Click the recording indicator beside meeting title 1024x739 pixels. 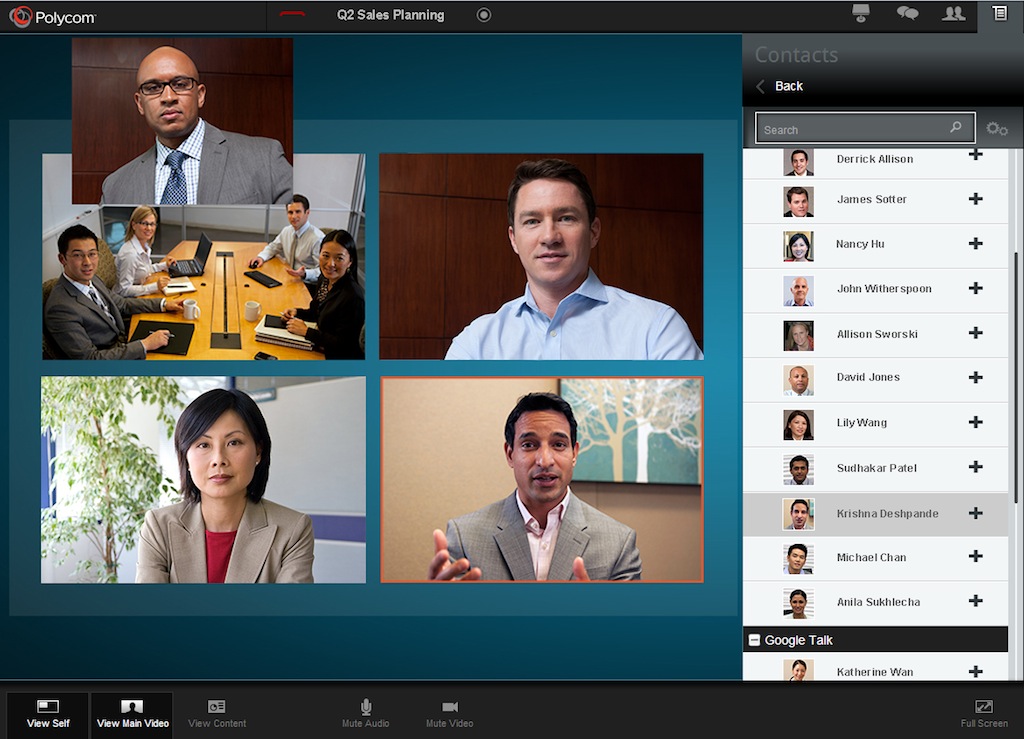pos(484,15)
